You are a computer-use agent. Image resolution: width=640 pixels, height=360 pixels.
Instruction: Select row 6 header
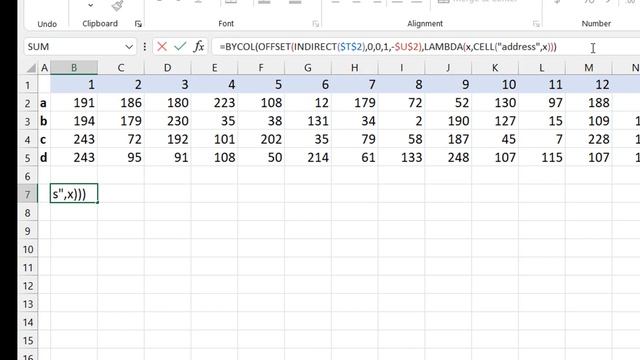28,176
